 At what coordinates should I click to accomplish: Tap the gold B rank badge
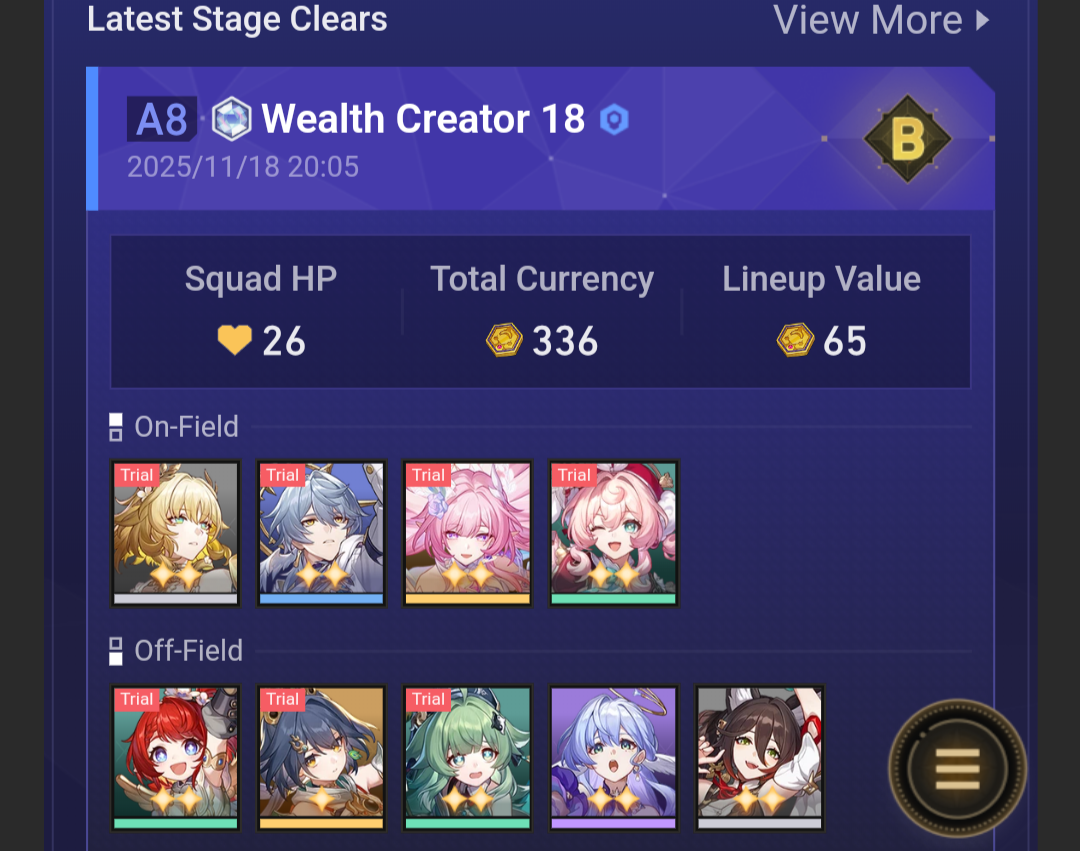click(908, 139)
